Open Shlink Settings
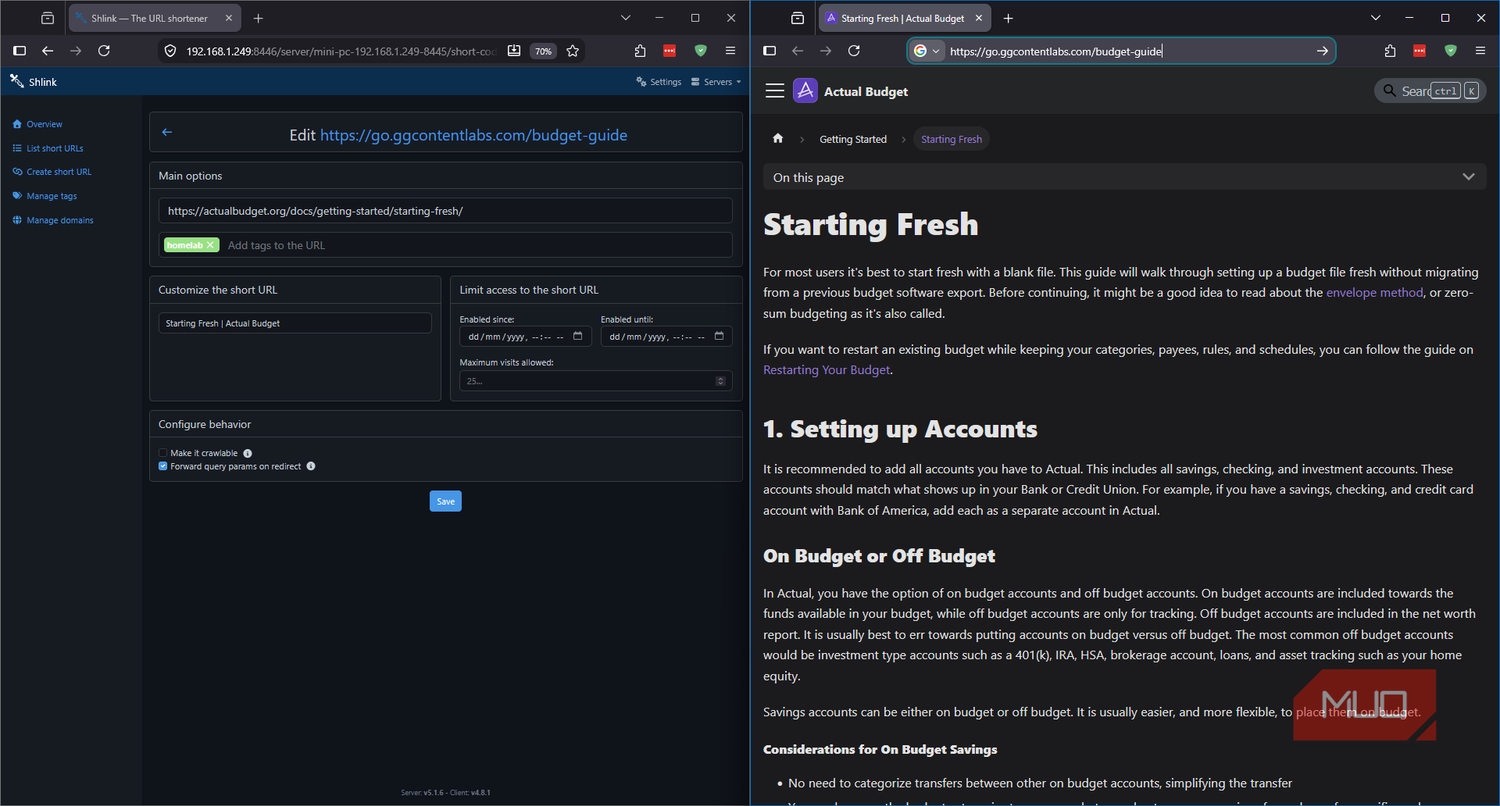The image size is (1500, 806). pos(659,82)
